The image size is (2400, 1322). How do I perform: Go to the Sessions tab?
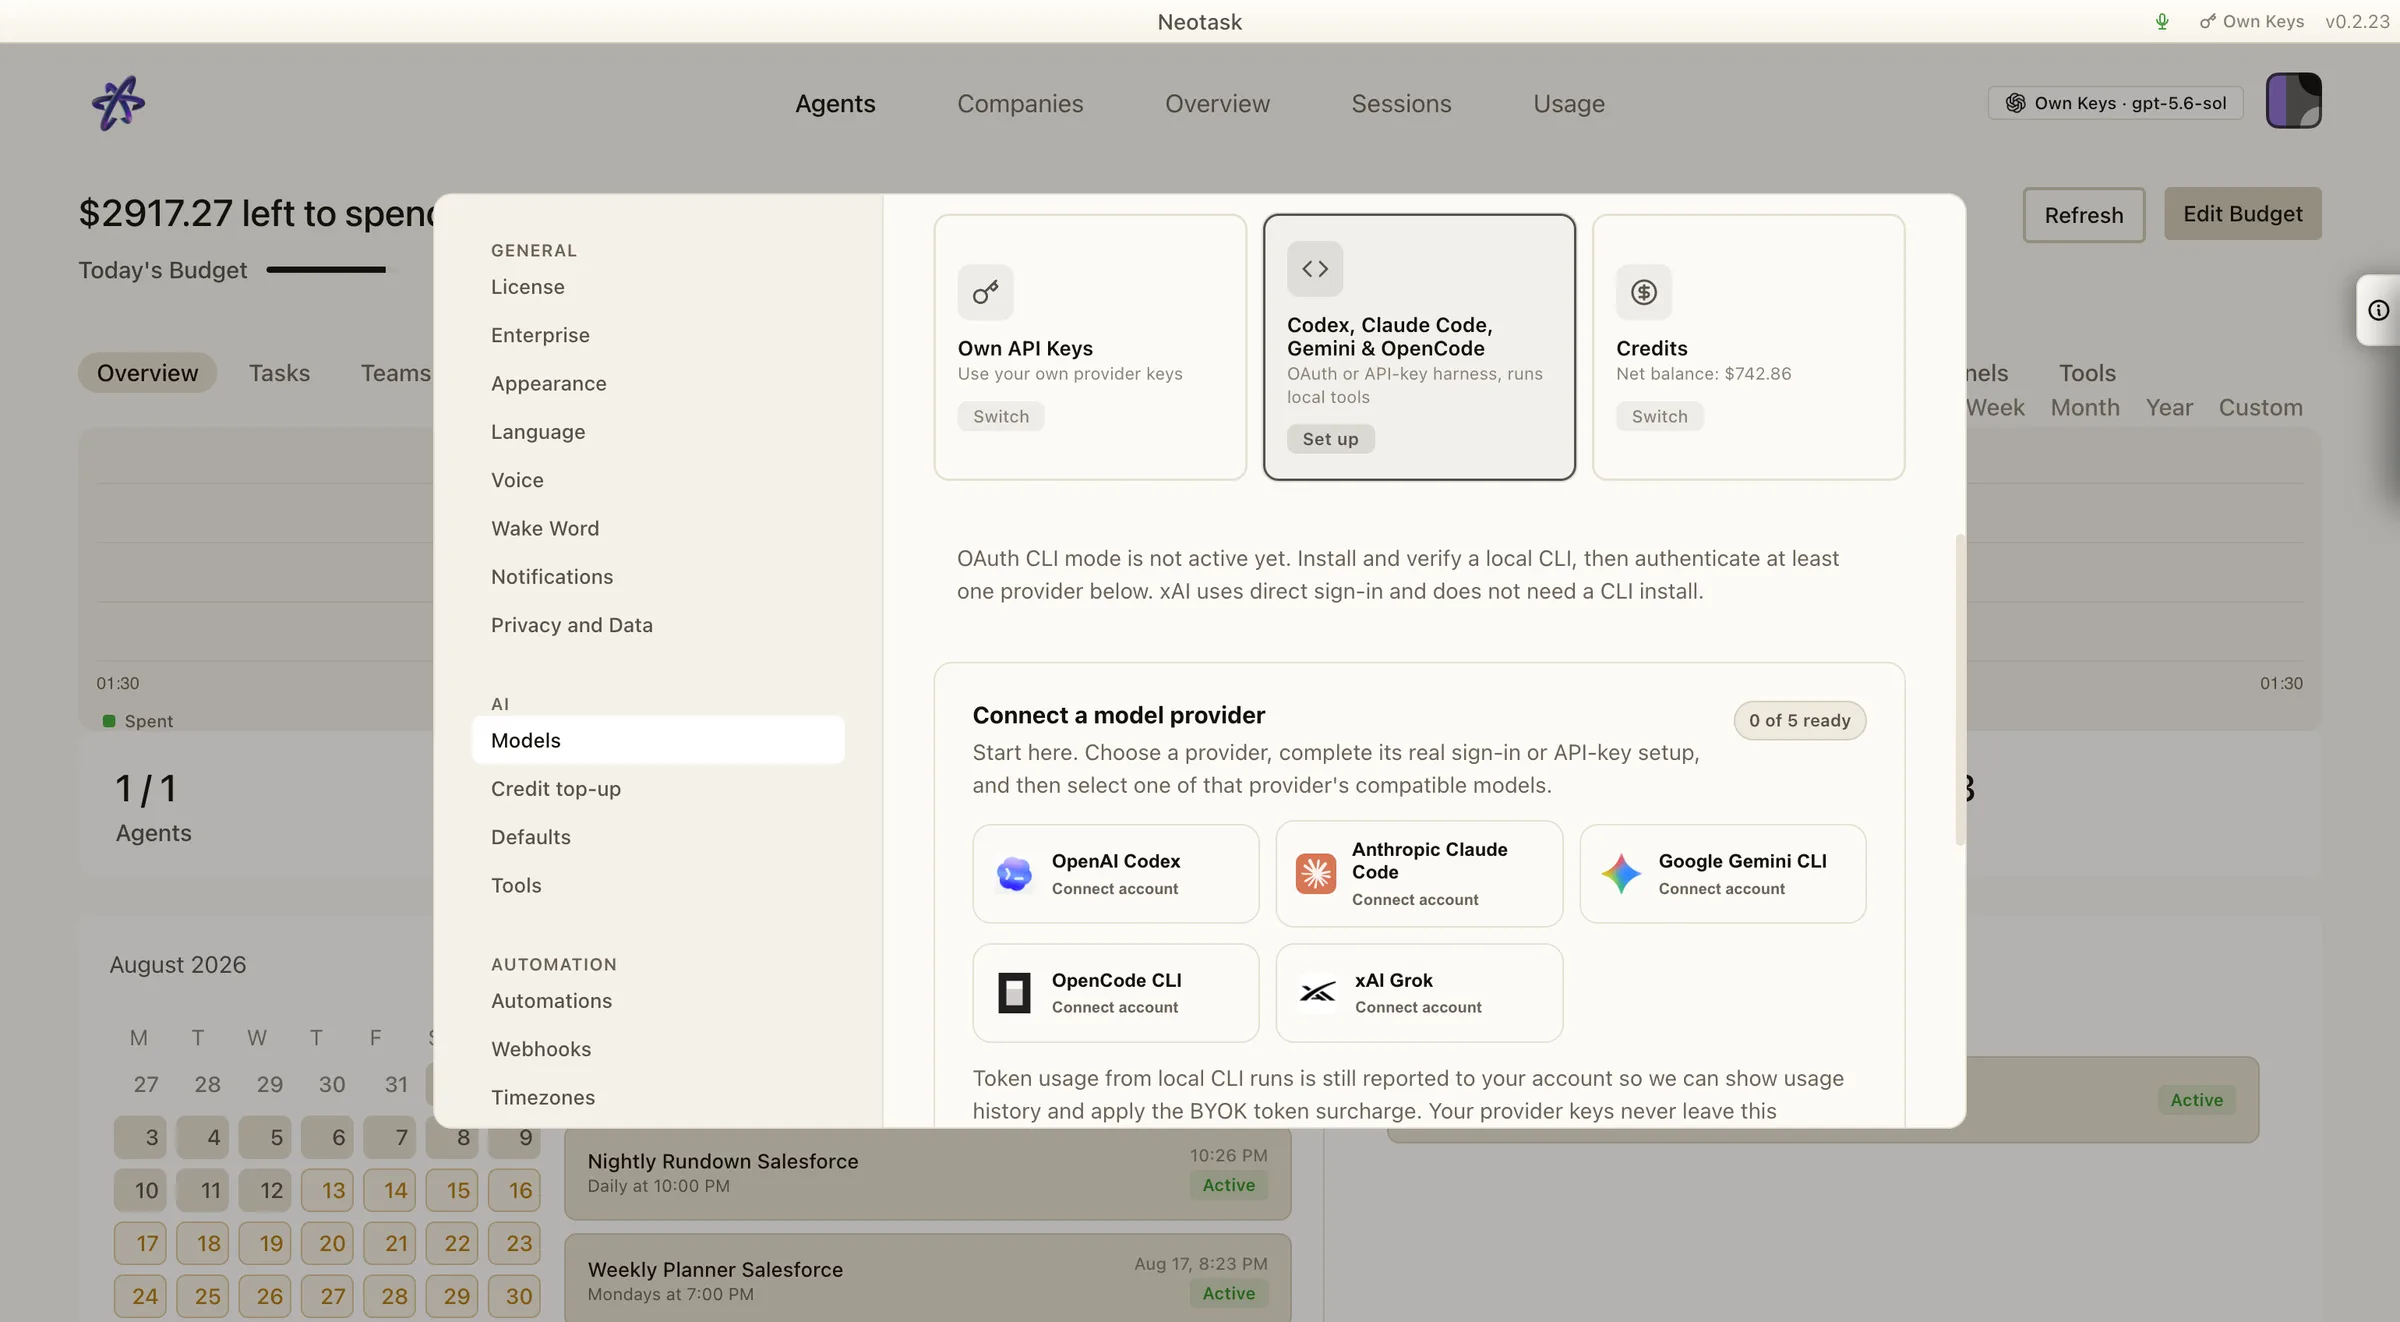tap(1401, 103)
